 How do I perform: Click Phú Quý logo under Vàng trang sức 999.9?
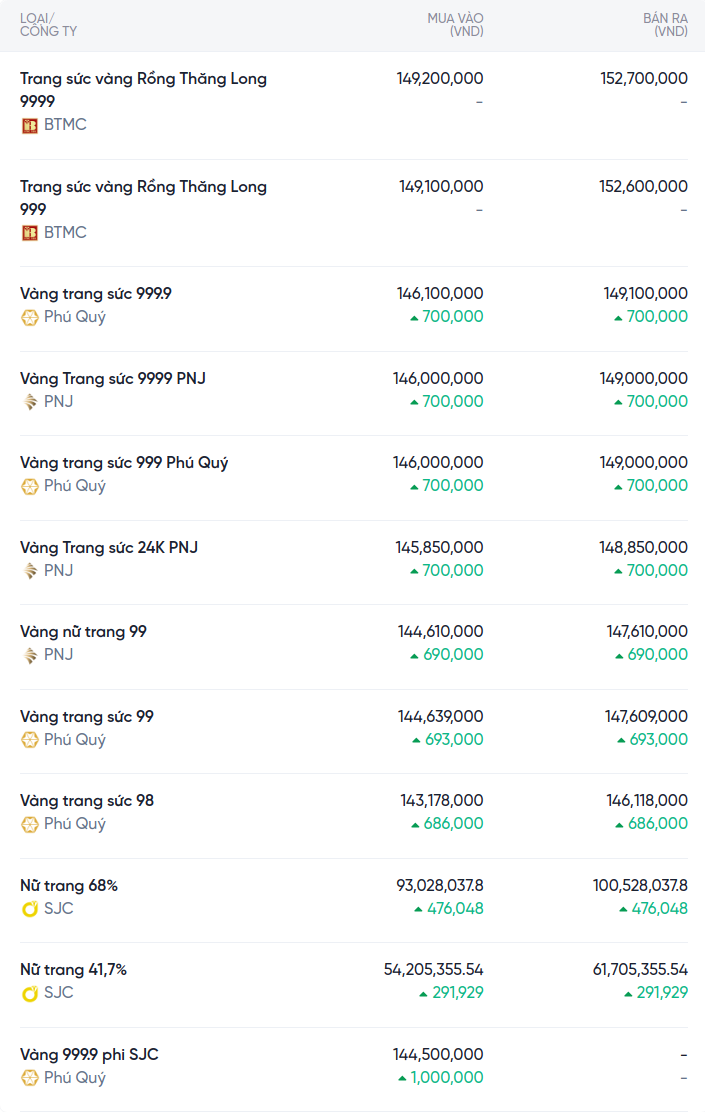29,317
